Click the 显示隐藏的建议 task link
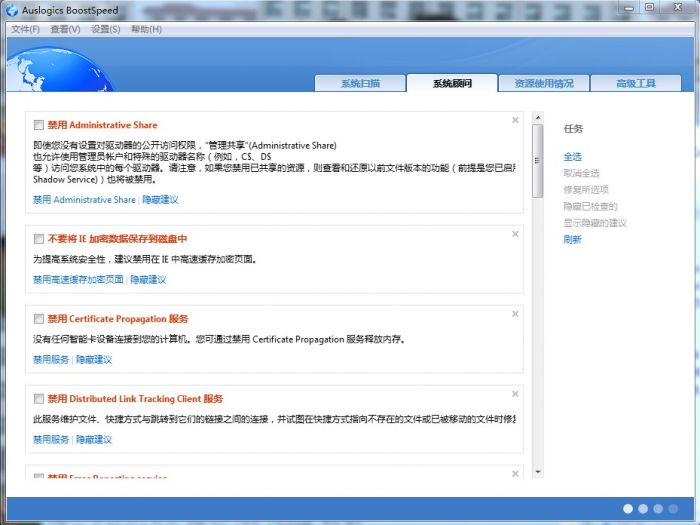700x525 pixels. pos(595,223)
